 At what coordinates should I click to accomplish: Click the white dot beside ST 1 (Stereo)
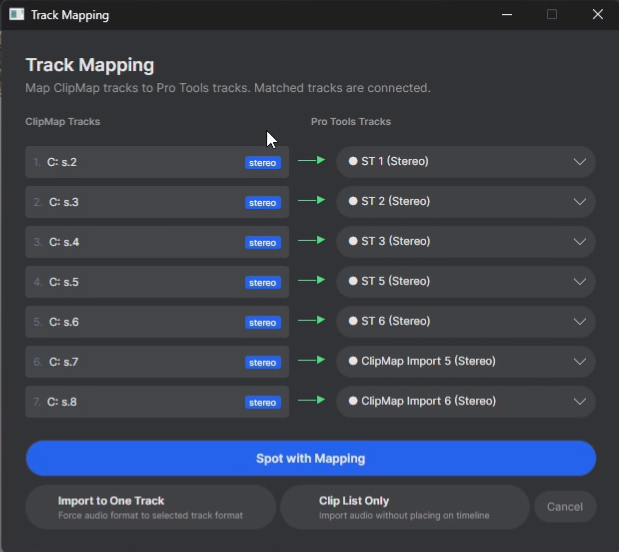353,161
